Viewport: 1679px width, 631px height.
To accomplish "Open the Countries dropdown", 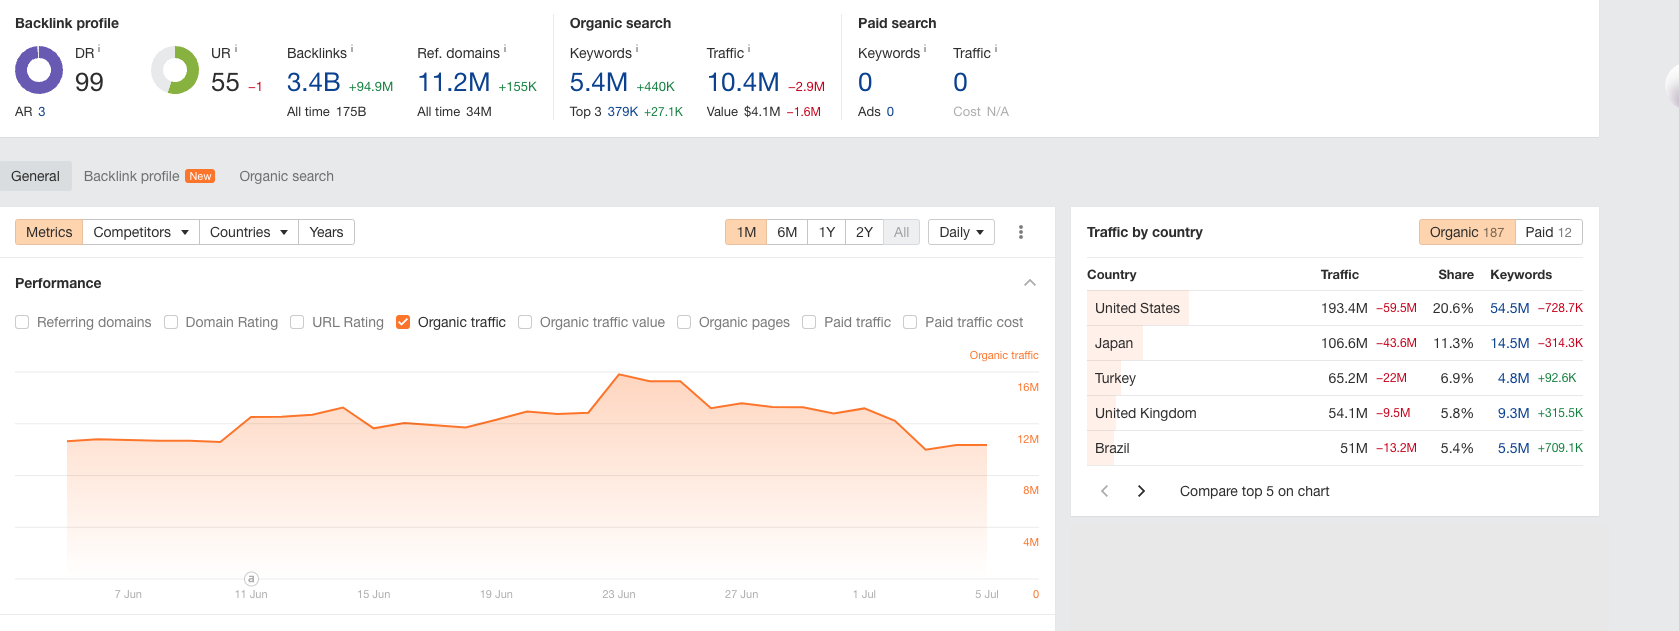I will click(x=248, y=232).
